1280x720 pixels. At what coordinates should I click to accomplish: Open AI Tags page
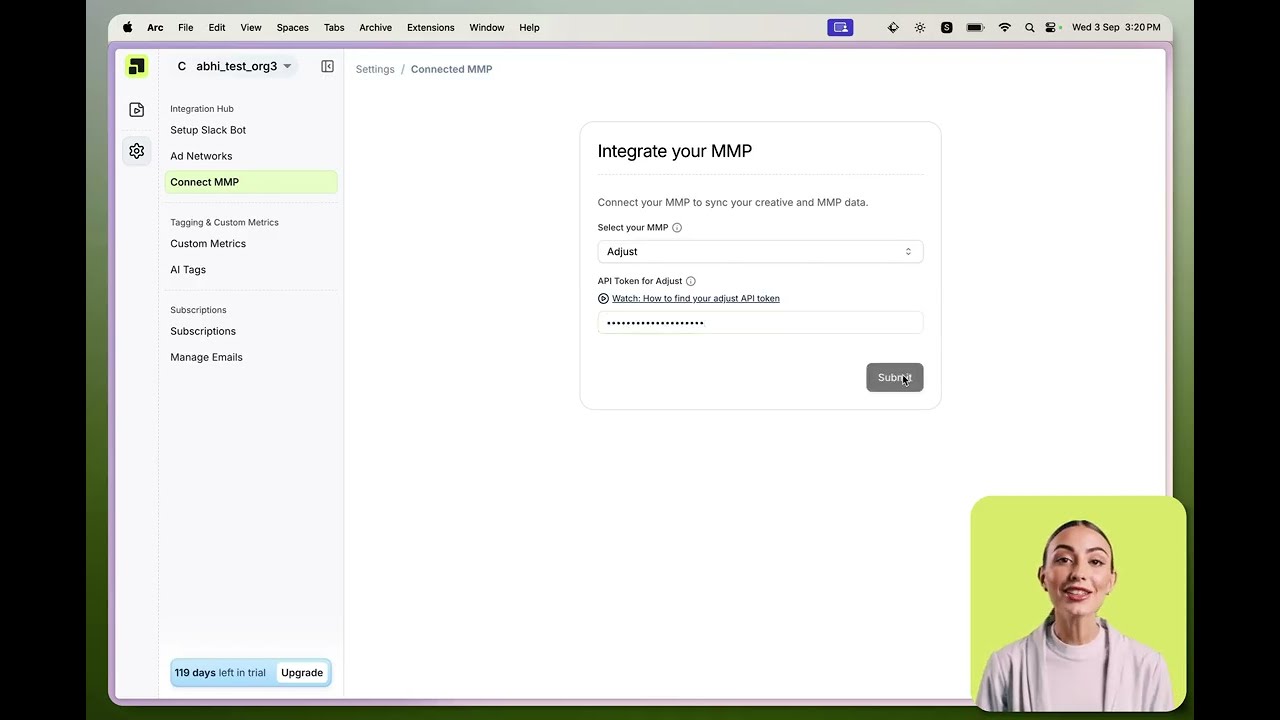click(x=188, y=270)
